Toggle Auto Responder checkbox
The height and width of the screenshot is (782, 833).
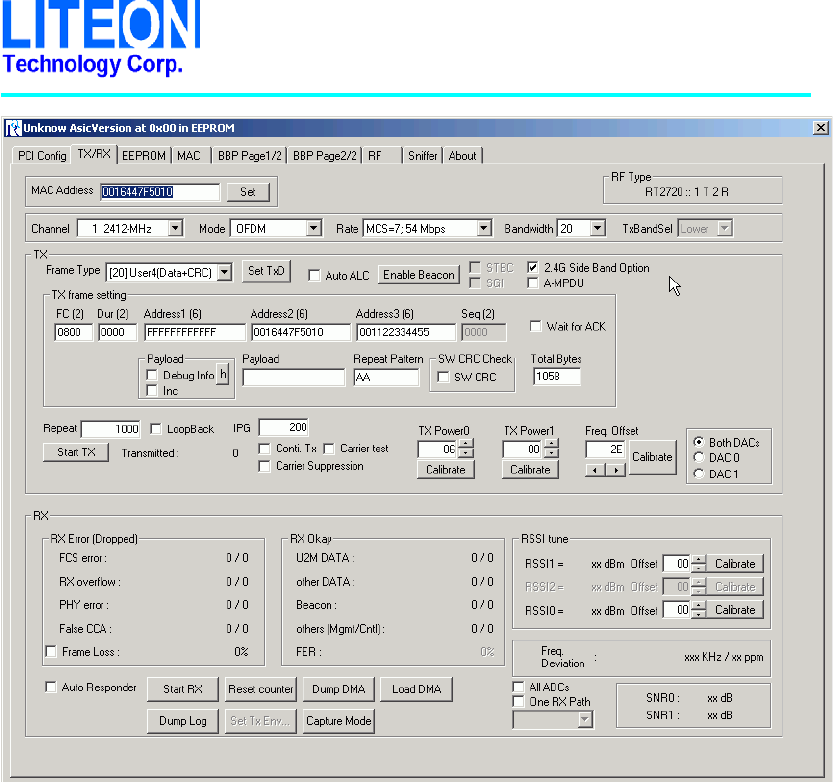pyautogui.click(x=51, y=687)
